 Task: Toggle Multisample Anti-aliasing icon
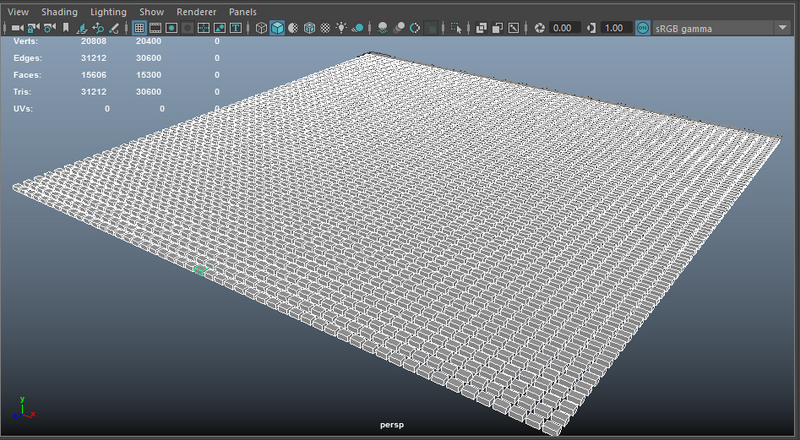click(x=415, y=28)
